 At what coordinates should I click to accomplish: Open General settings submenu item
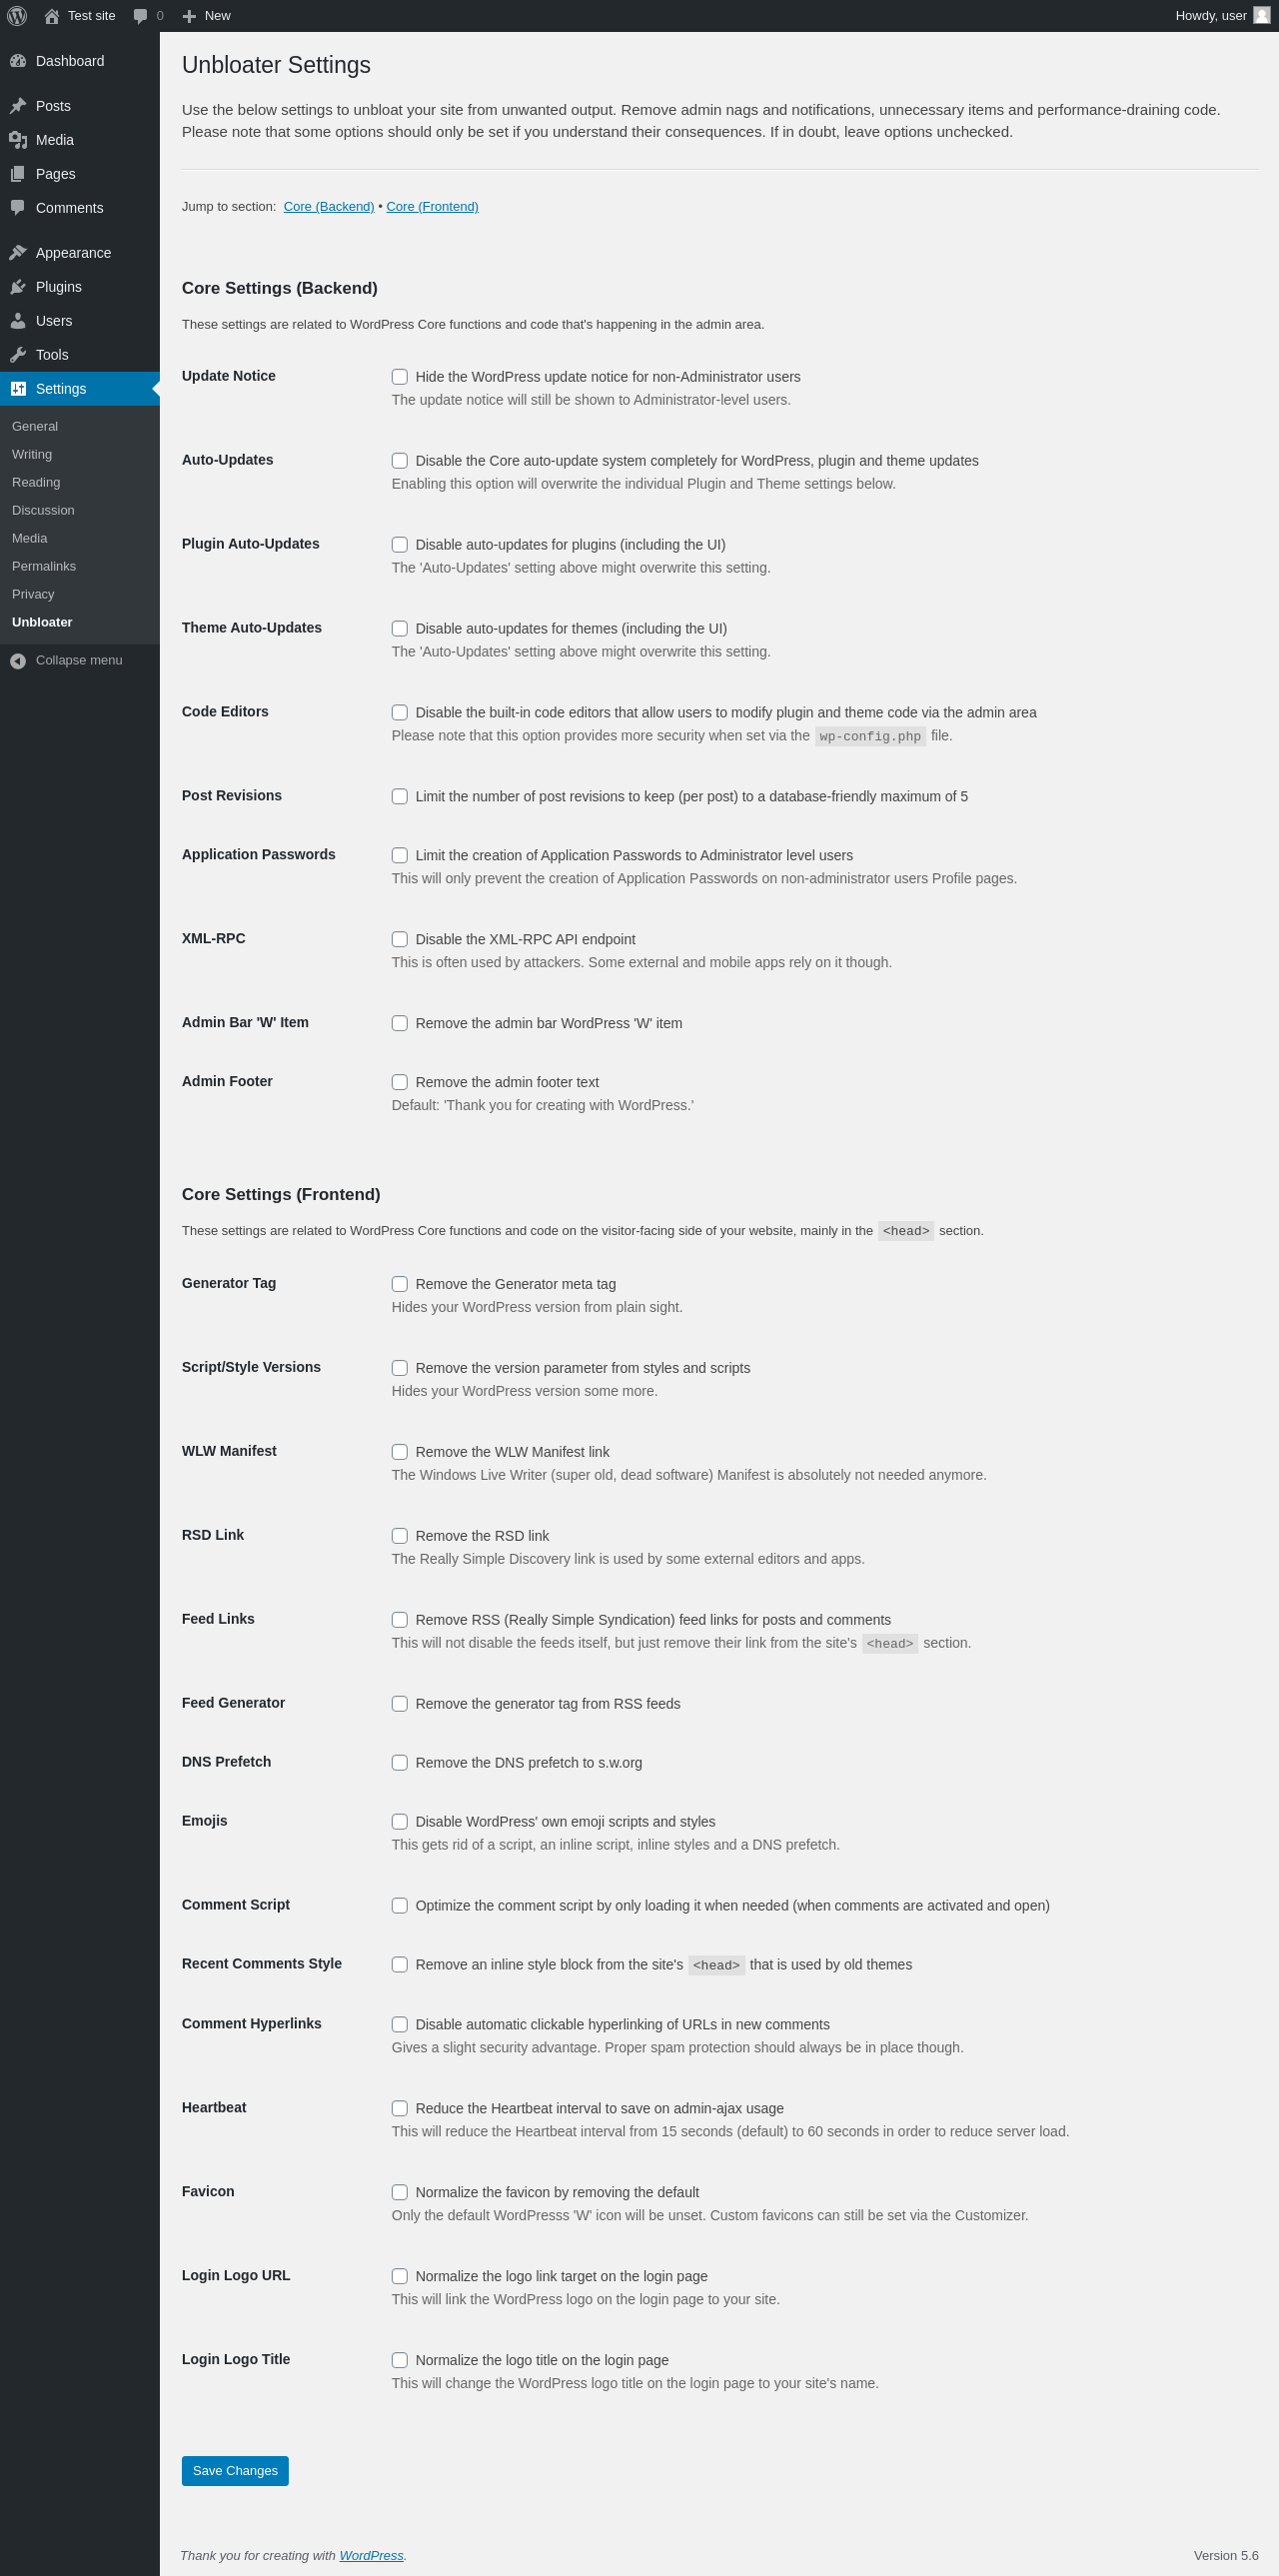click(x=35, y=426)
